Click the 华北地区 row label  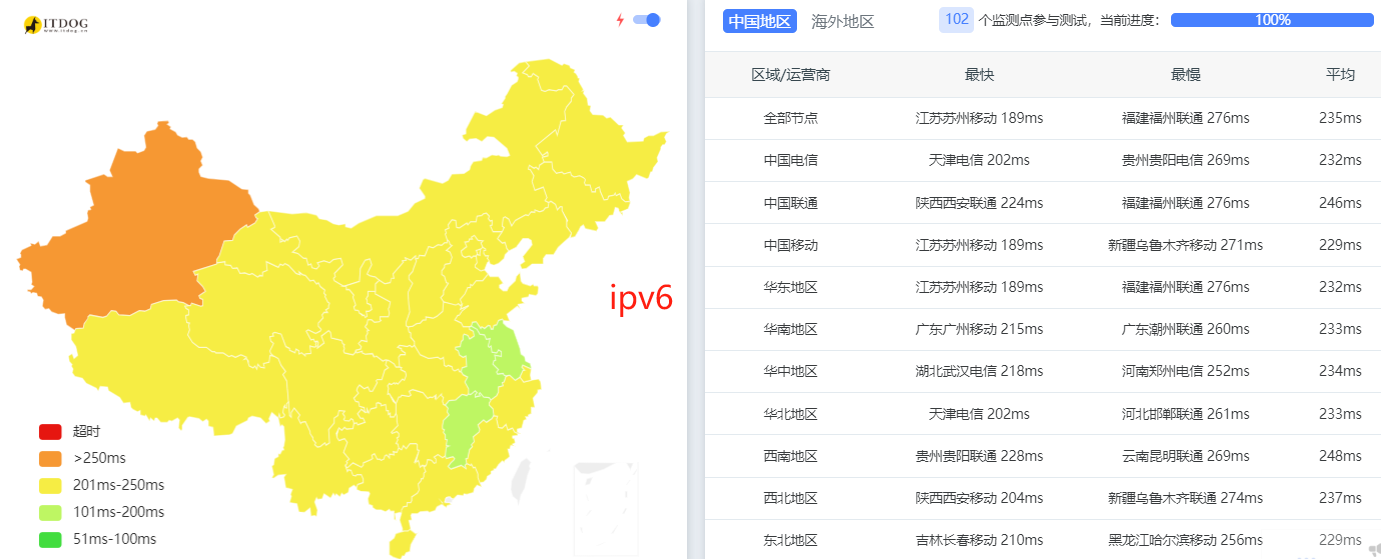tap(791, 414)
